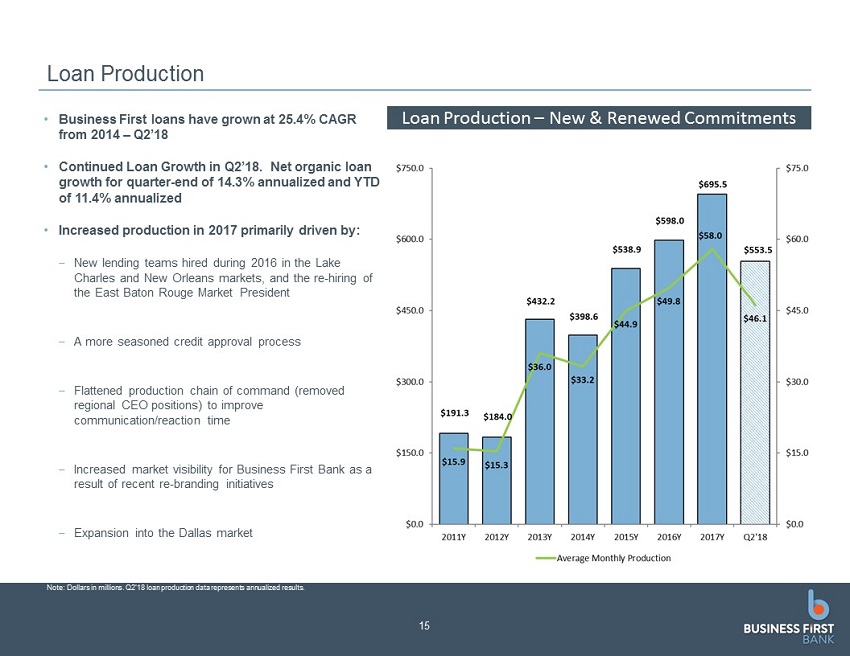Select "A more seasoned credit approval process"
Image resolution: width=850 pixels, height=656 pixels.
pyautogui.click(x=187, y=342)
